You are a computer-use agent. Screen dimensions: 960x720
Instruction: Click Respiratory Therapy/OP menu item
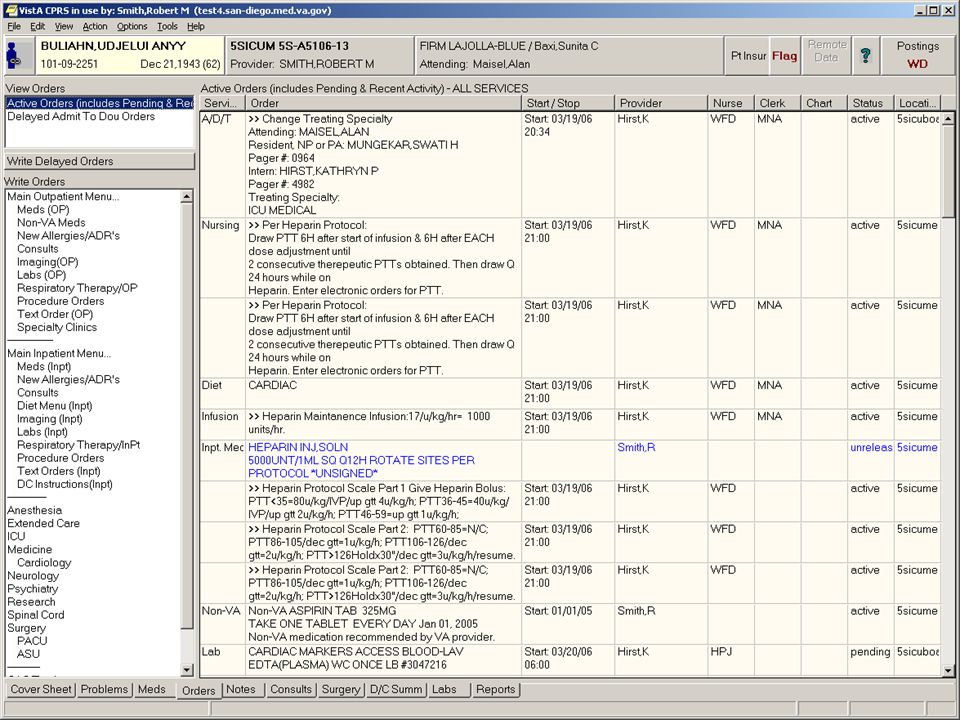(77, 288)
